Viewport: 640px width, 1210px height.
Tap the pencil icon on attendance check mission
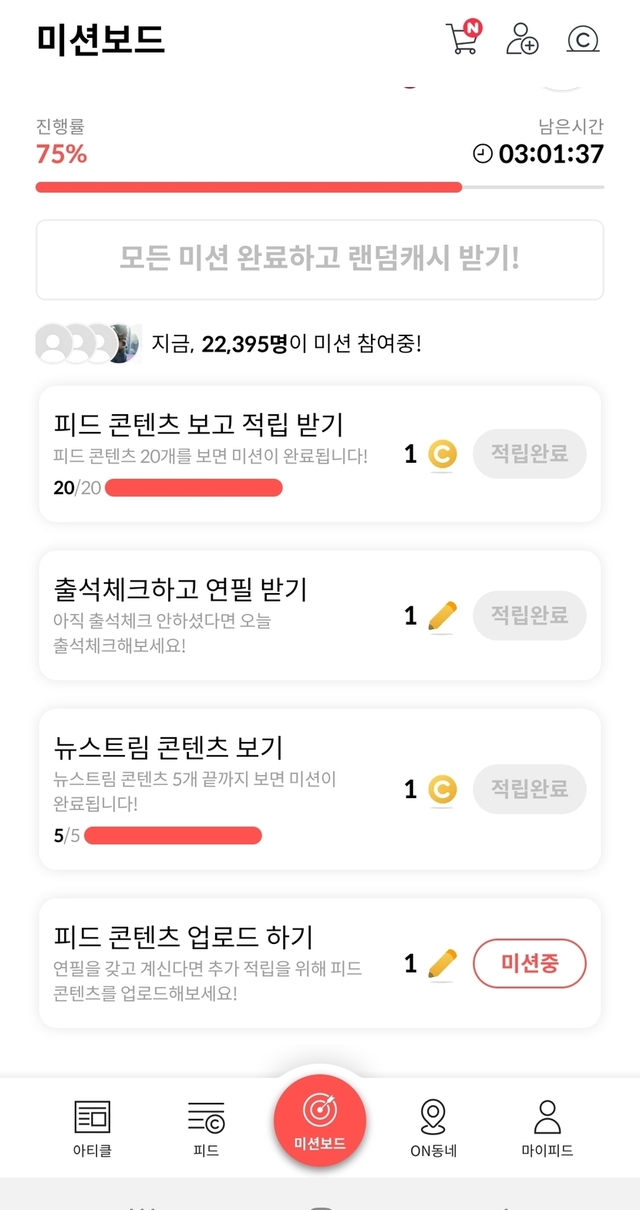[x=442, y=617]
